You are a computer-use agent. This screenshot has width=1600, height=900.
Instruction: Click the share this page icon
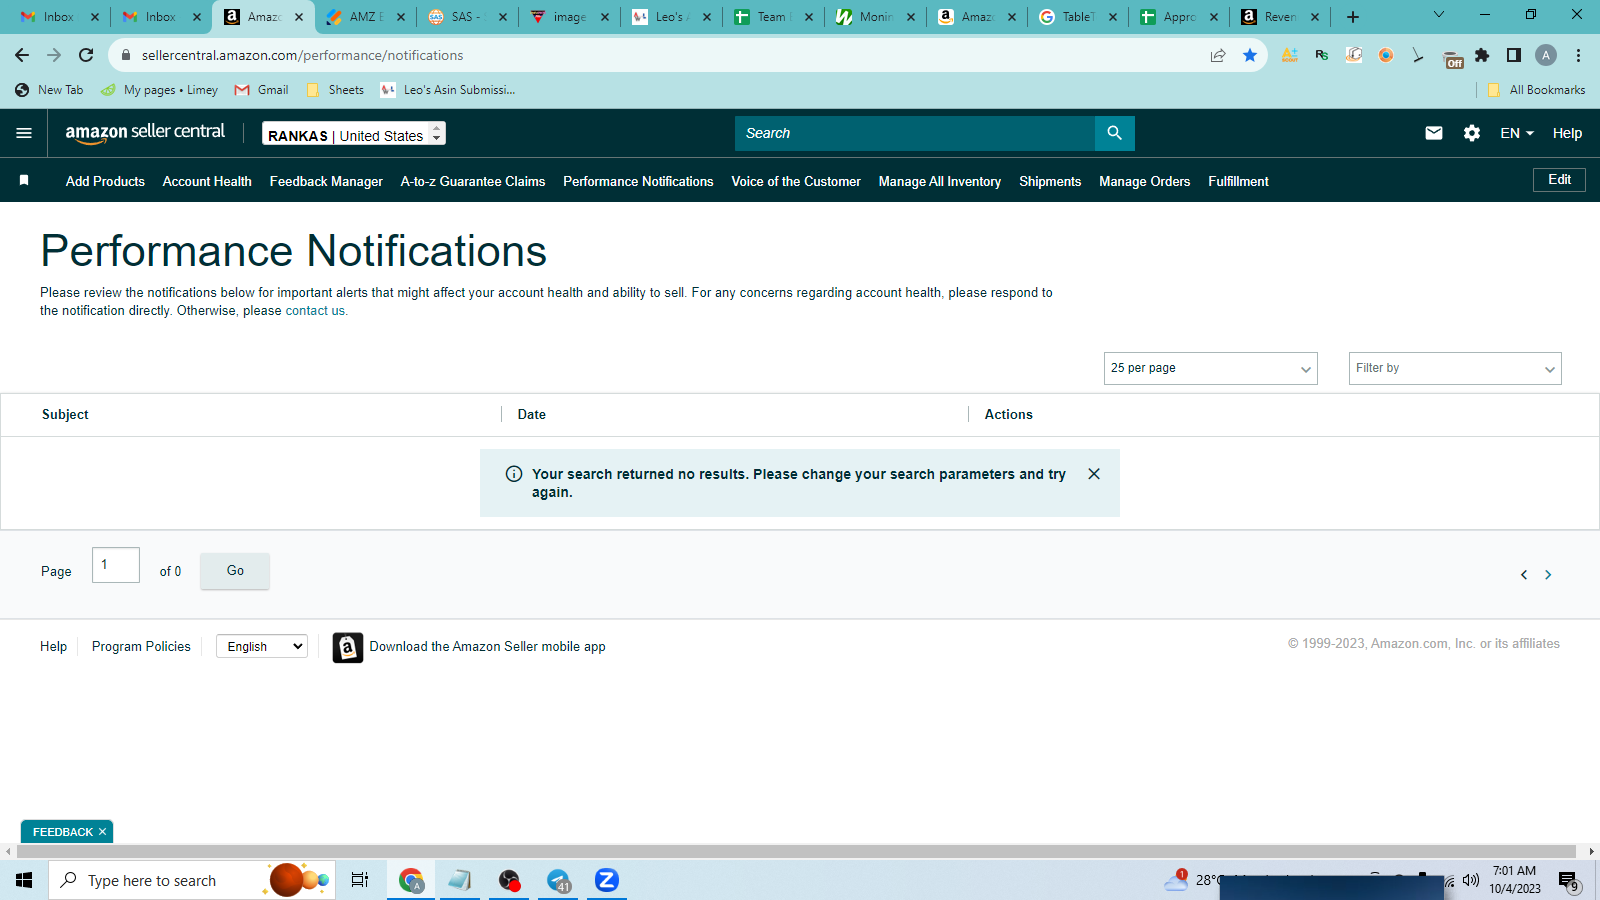coord(1218,55)
